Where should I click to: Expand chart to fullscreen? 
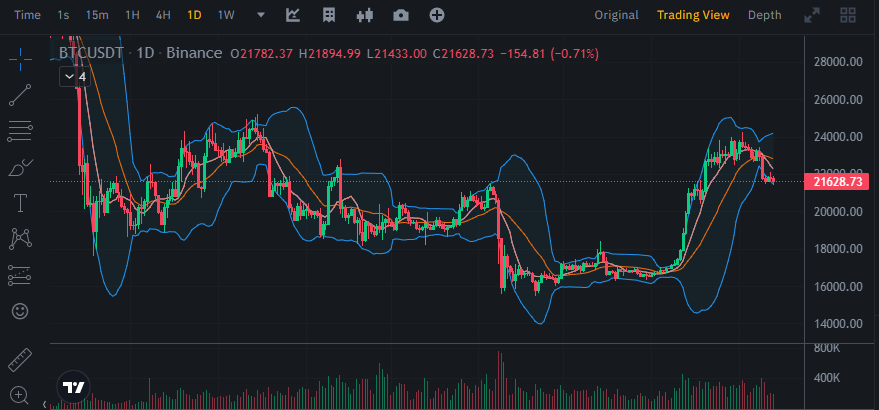(x=812, y=15)
